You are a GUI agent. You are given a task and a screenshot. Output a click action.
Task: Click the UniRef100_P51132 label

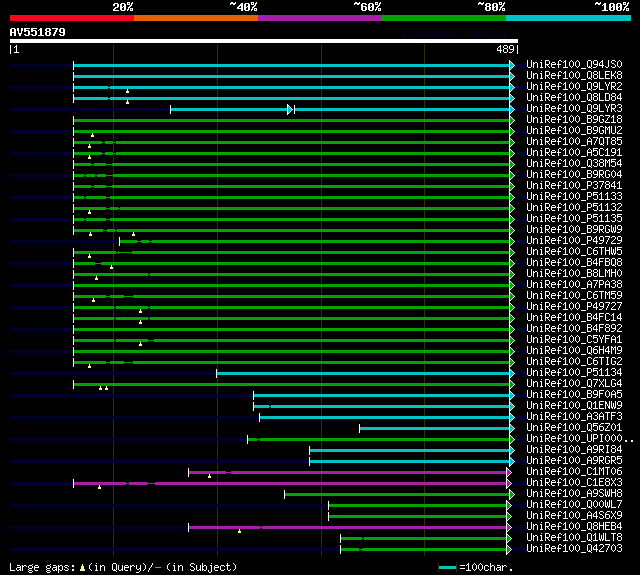click(x=574, y=208)
